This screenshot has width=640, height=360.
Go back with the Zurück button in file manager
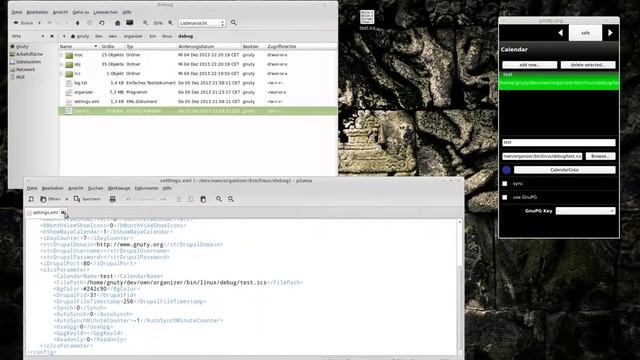[24, 23]
